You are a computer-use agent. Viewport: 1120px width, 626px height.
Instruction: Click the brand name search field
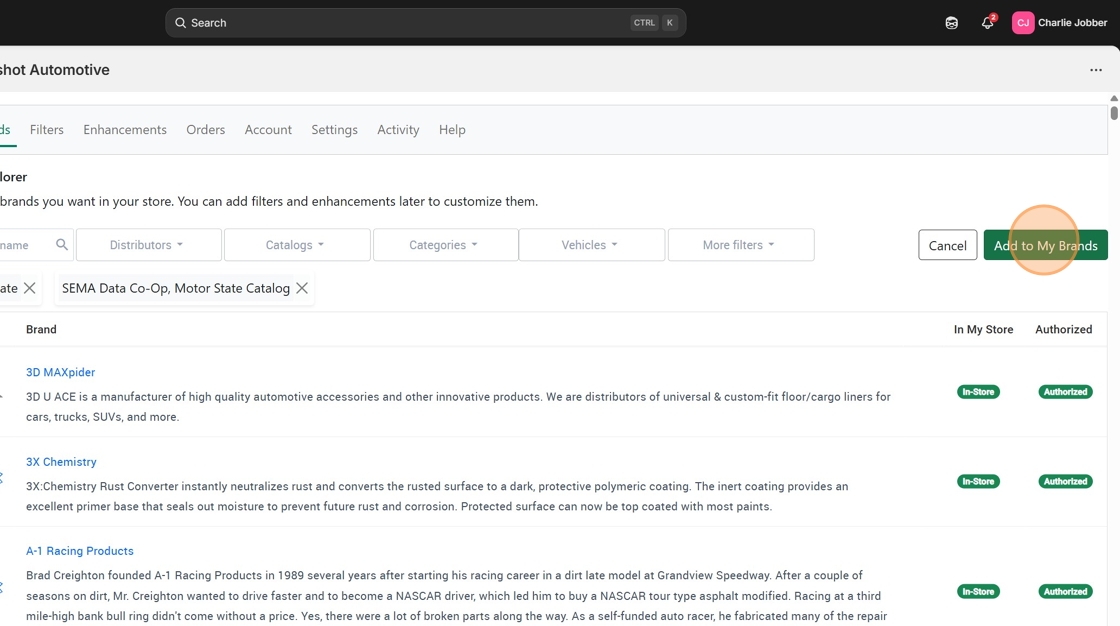[x=36, y=244]
